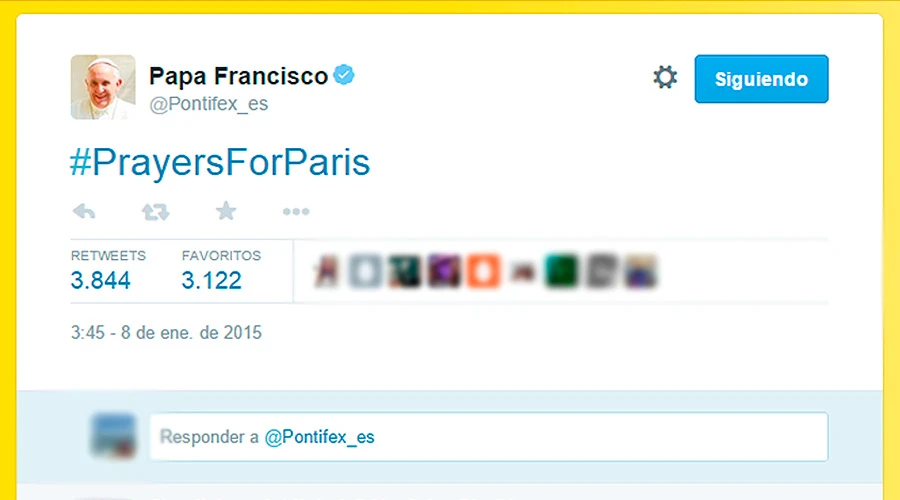Click the blurred avatar beside the reply field
Viewport: 900px width, 500px height.
point(112,436)
